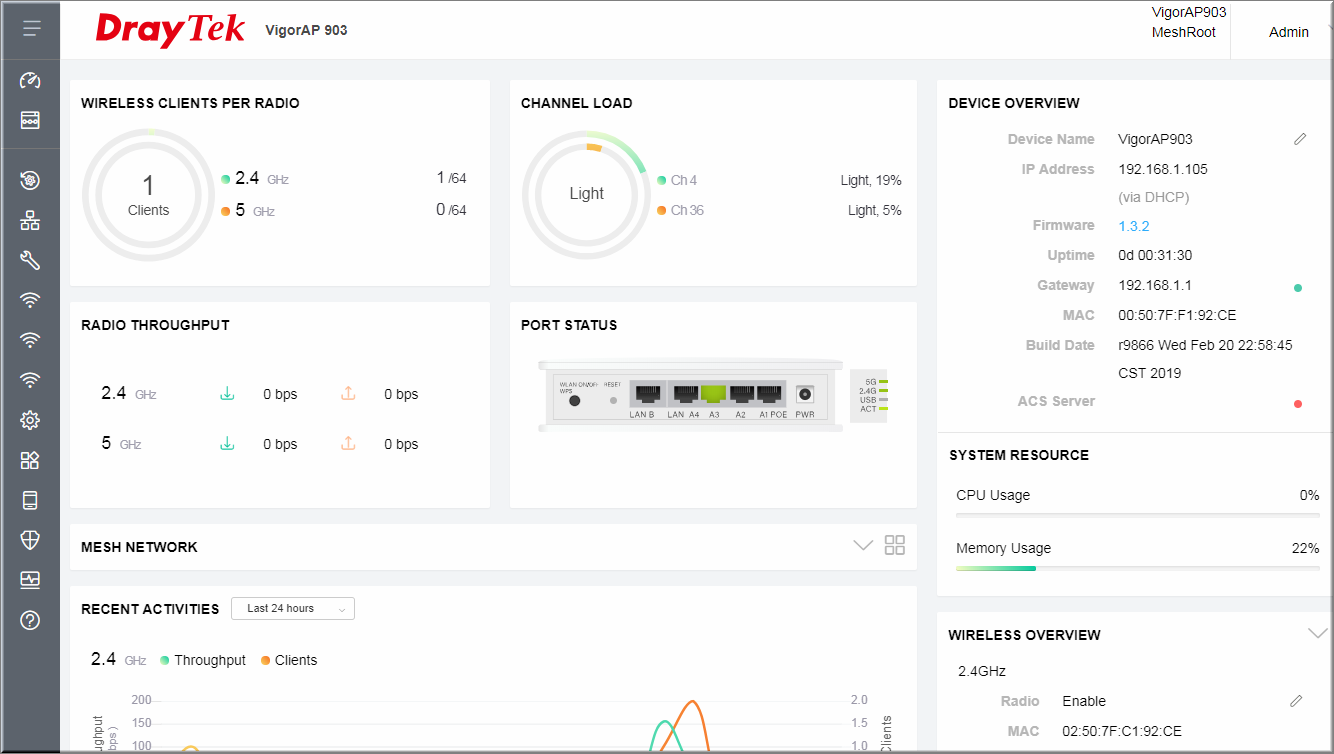The image size is (1334, 754).
Task: Toggle the hamburger menu in sidebar
Action: (x=31, y=29)
